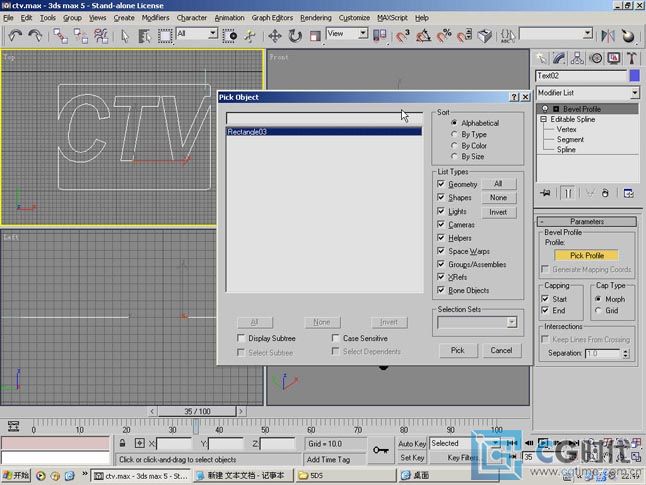Open the Named Selection Sets dropdown
This screenshot has width=646, height=485.
[588, 33]
